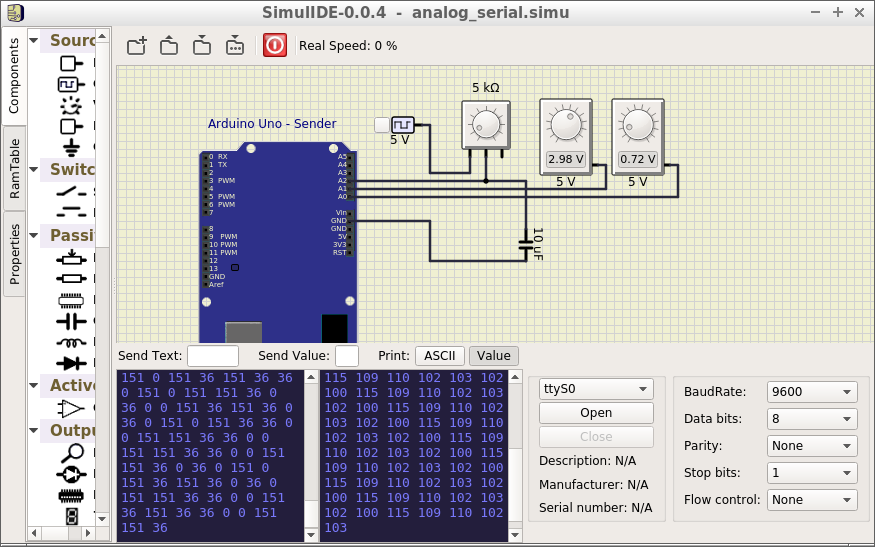Select the Clock source component icon
This screenshot has height=547, width=875.
[x=71, y=84]
